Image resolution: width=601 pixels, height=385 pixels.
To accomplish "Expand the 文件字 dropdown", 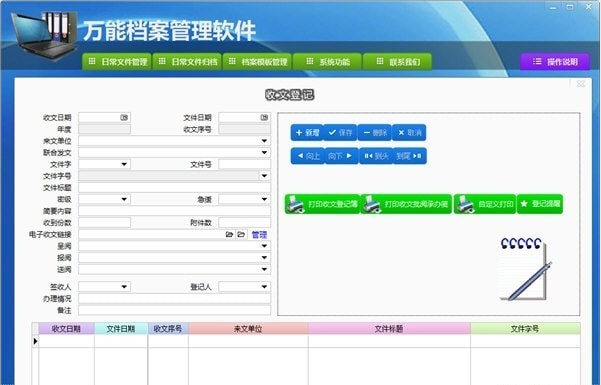I will (124, 165).
